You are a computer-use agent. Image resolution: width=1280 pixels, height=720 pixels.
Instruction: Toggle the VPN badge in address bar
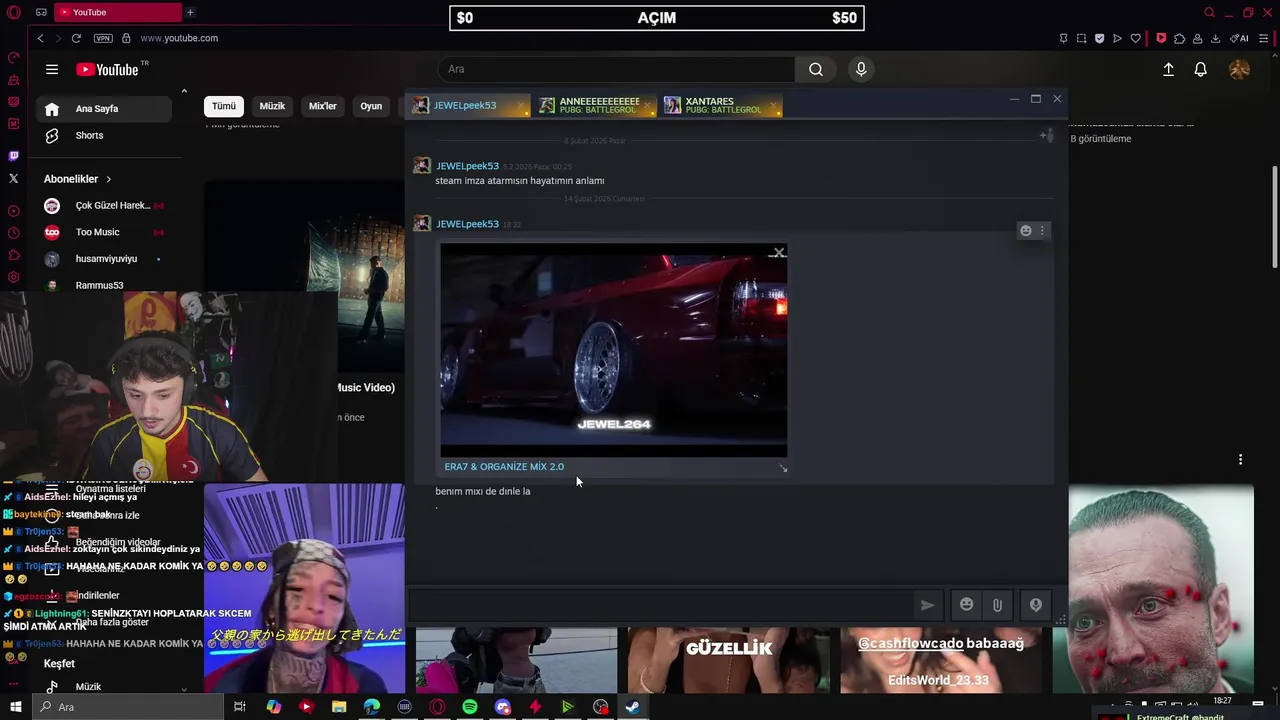pyautogui.click(x=103, y=38)
